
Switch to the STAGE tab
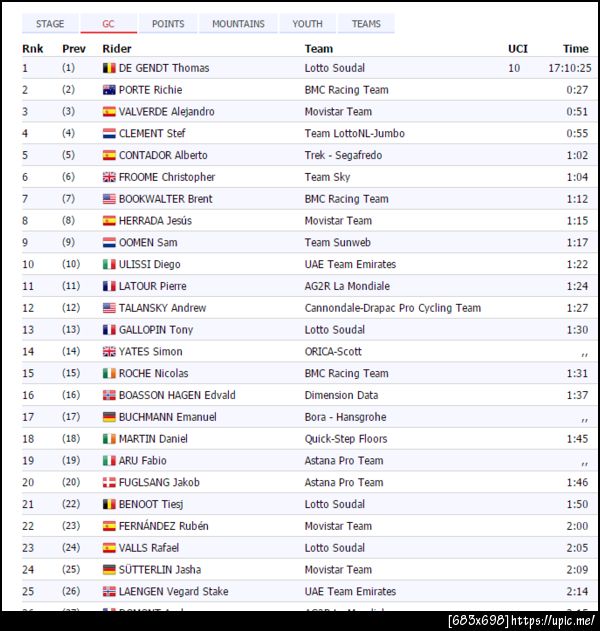tap(50, 24)
